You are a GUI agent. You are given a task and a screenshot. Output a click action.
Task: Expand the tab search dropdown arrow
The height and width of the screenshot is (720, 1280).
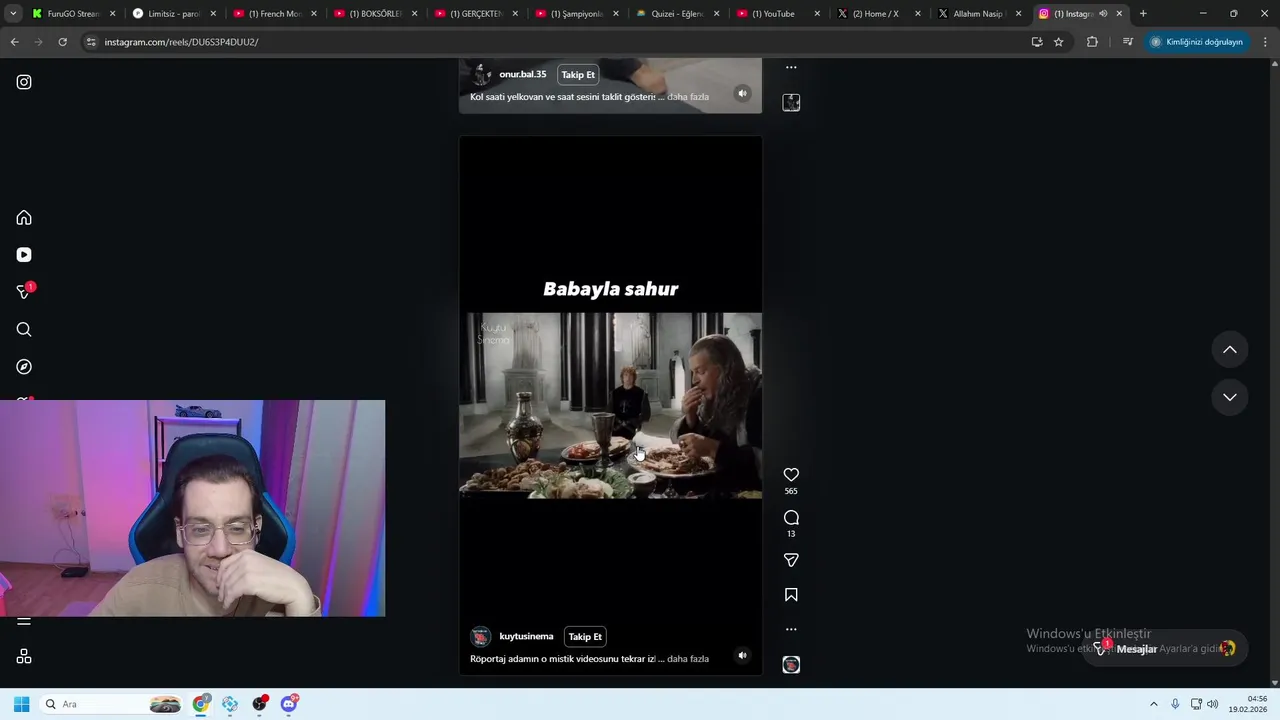pos(12,14)
